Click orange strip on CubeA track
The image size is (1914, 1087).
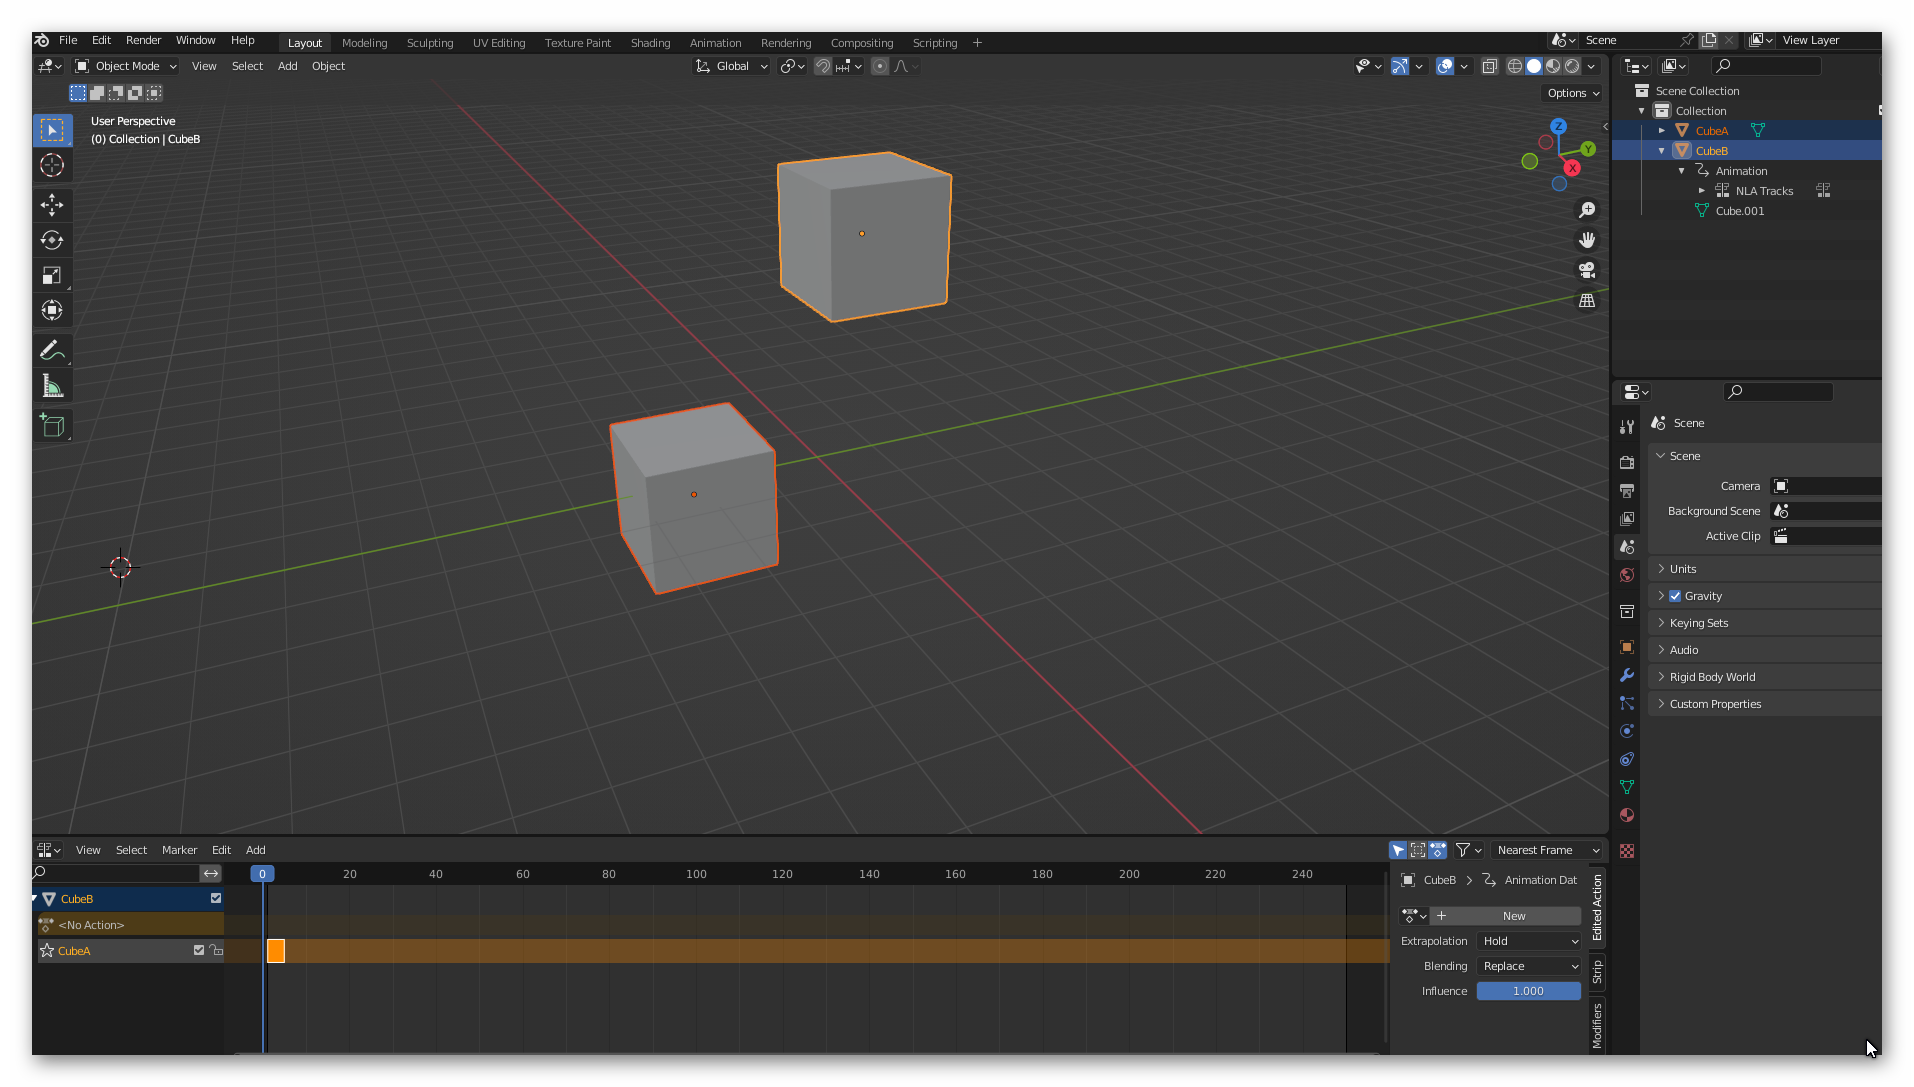click(x=276, y=951)
